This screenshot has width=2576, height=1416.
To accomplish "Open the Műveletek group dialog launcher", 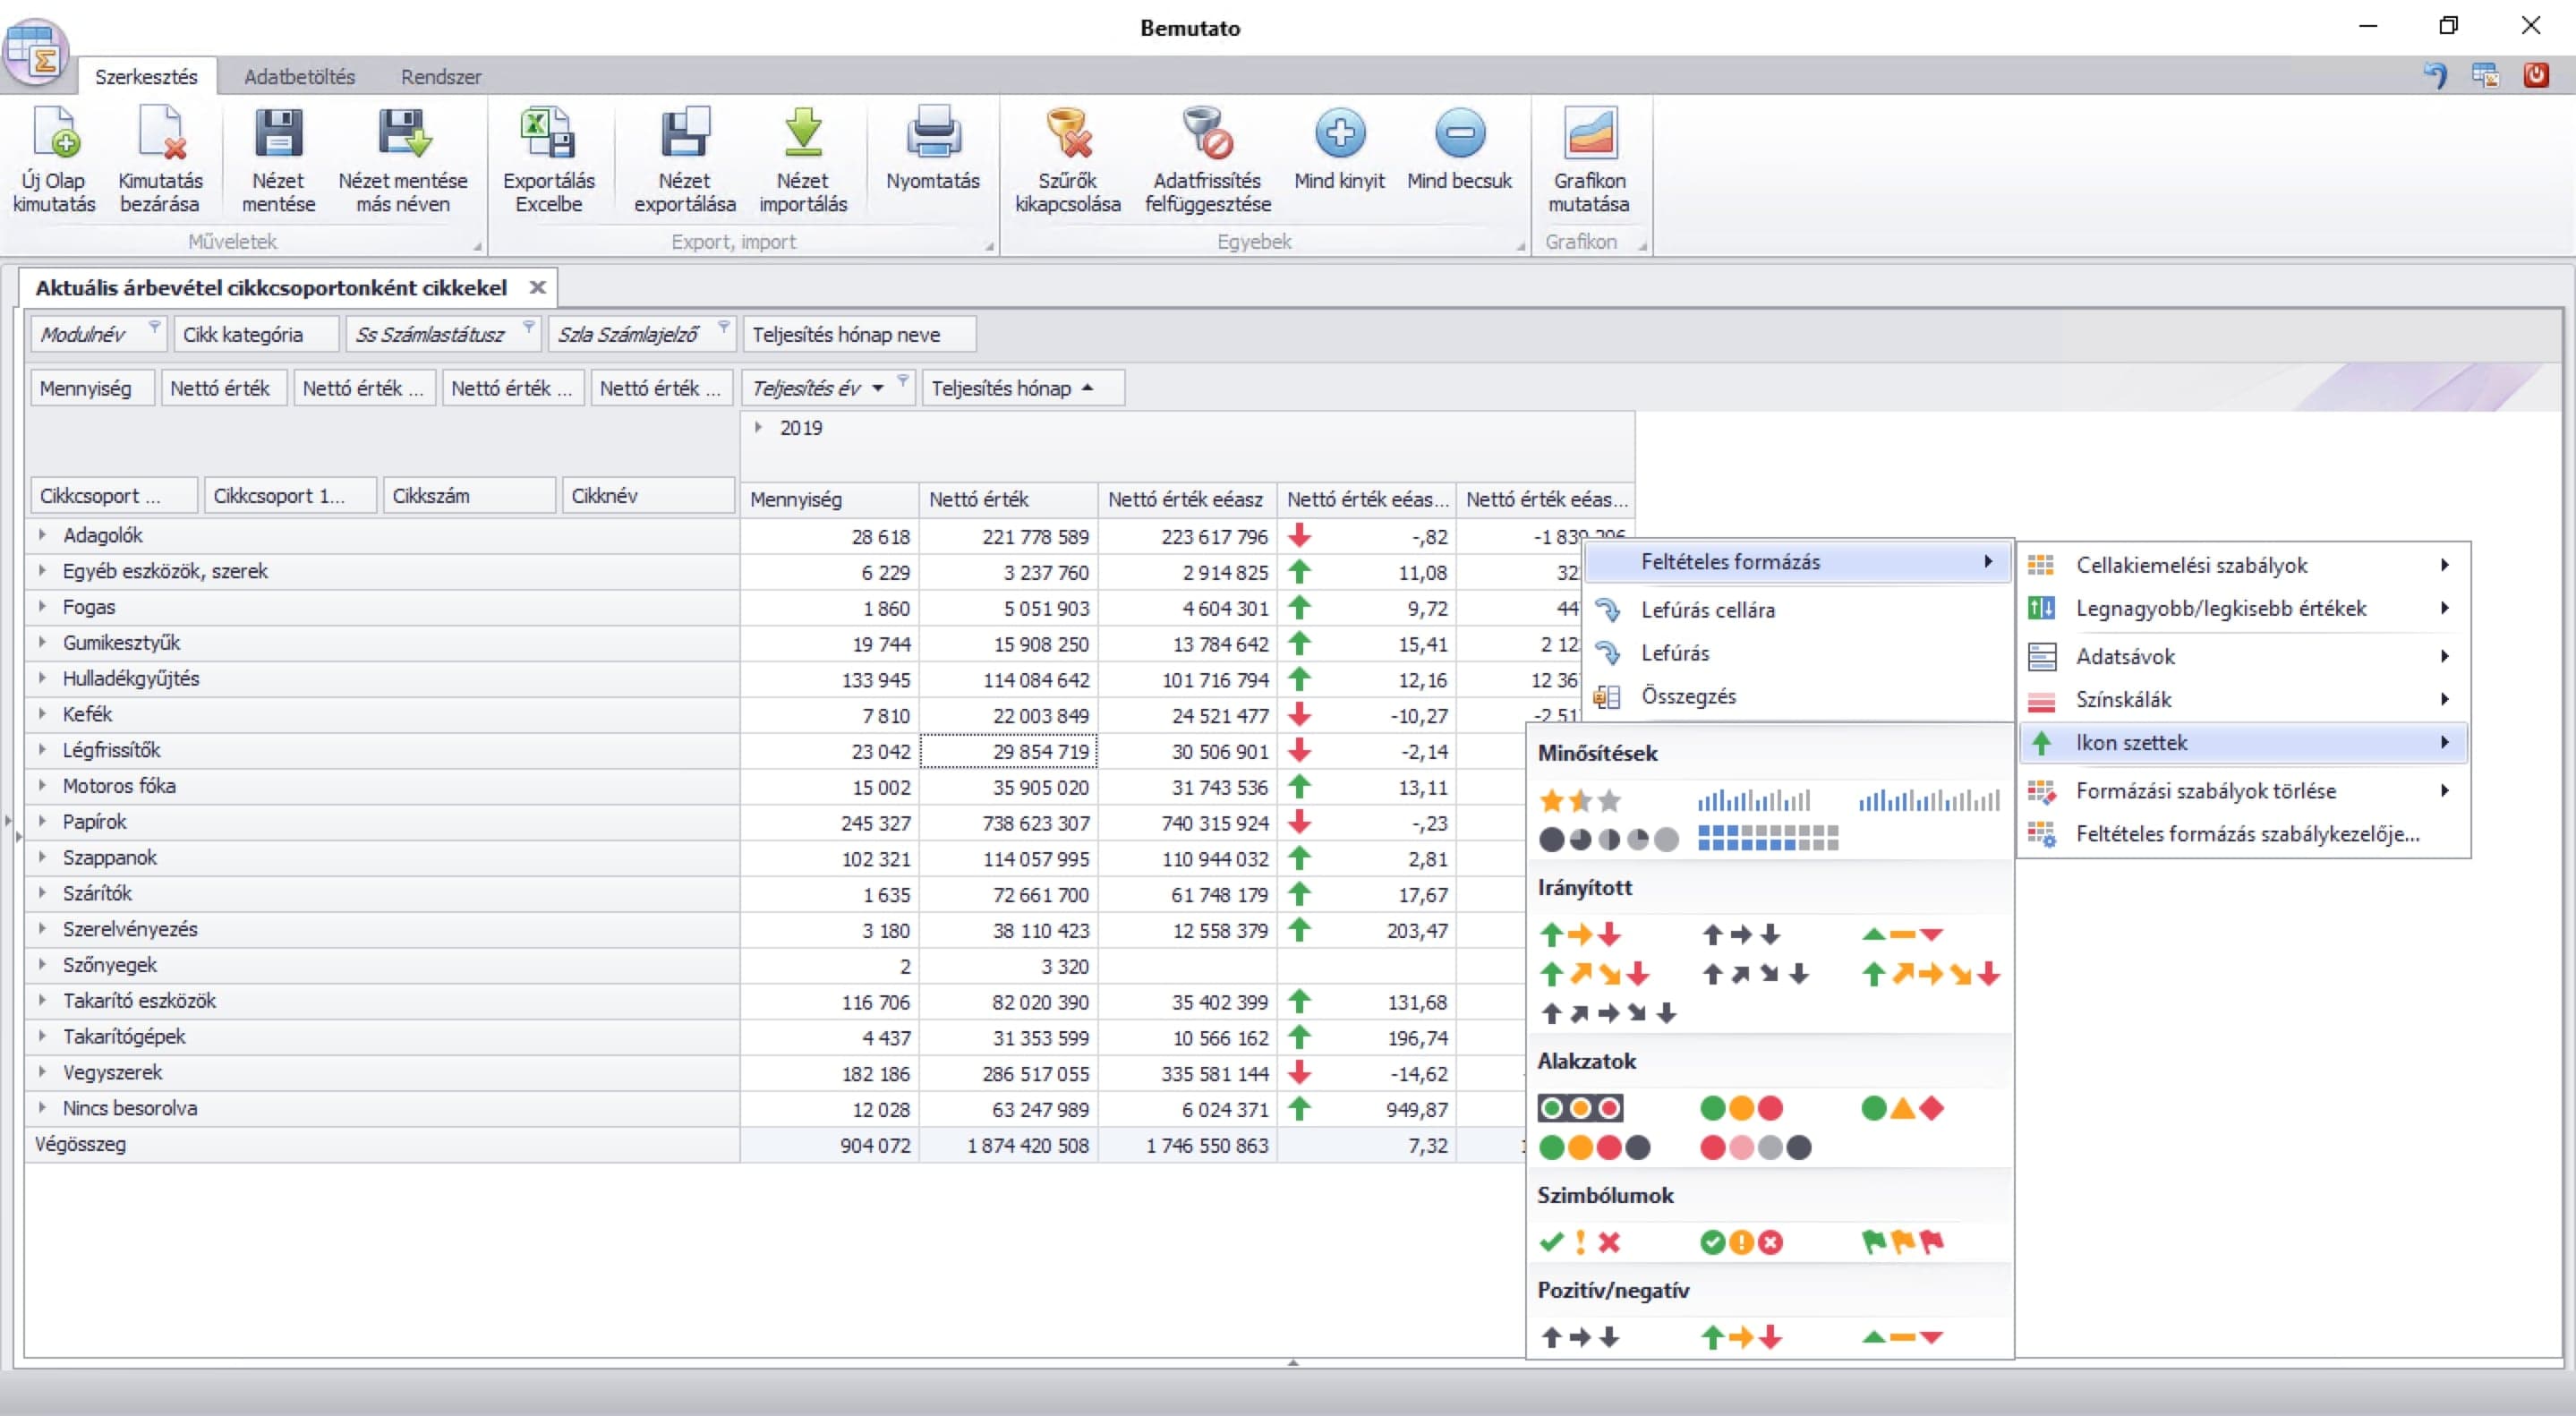I will pos(477,246).
